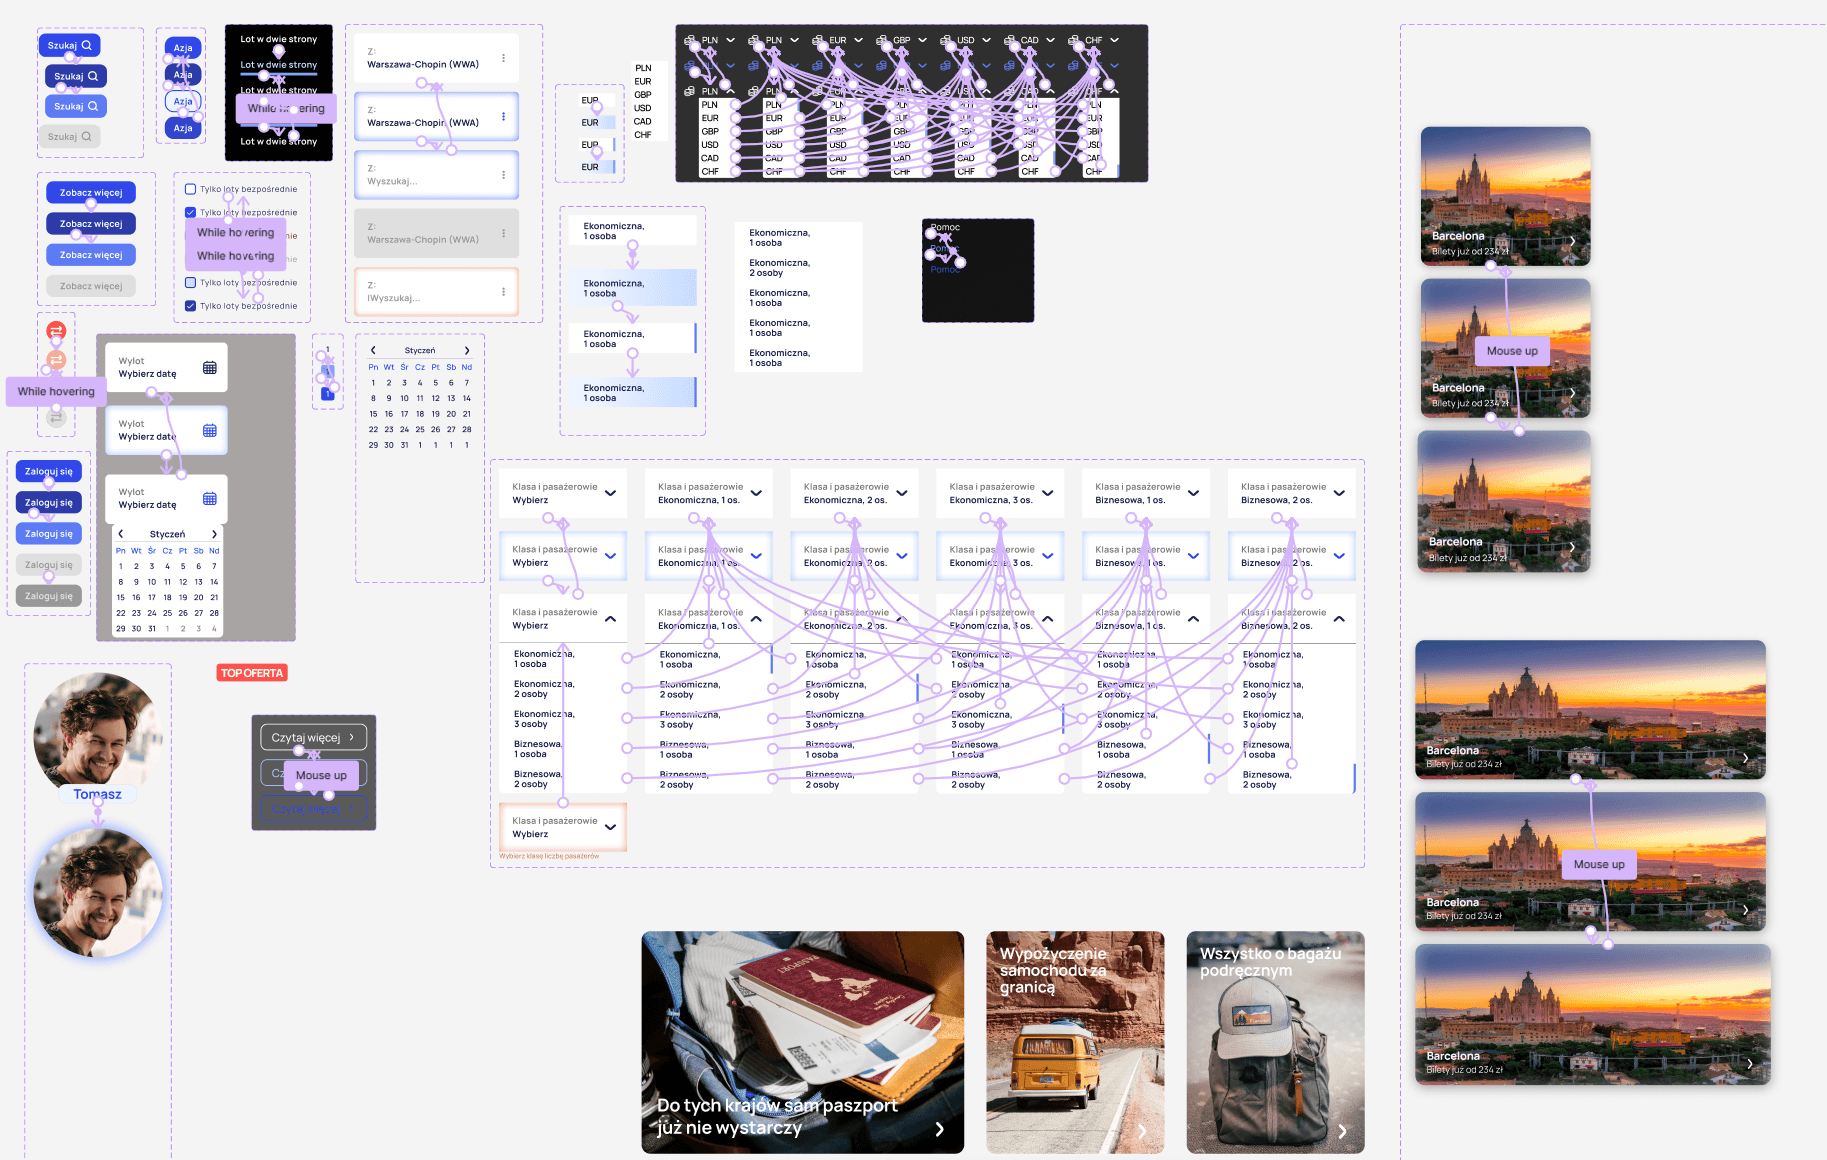Choose Biznesowa, 2 osoby under the open Wybierz dropdown
This screenshot has width=1827, height=1160.
(563, 779)
